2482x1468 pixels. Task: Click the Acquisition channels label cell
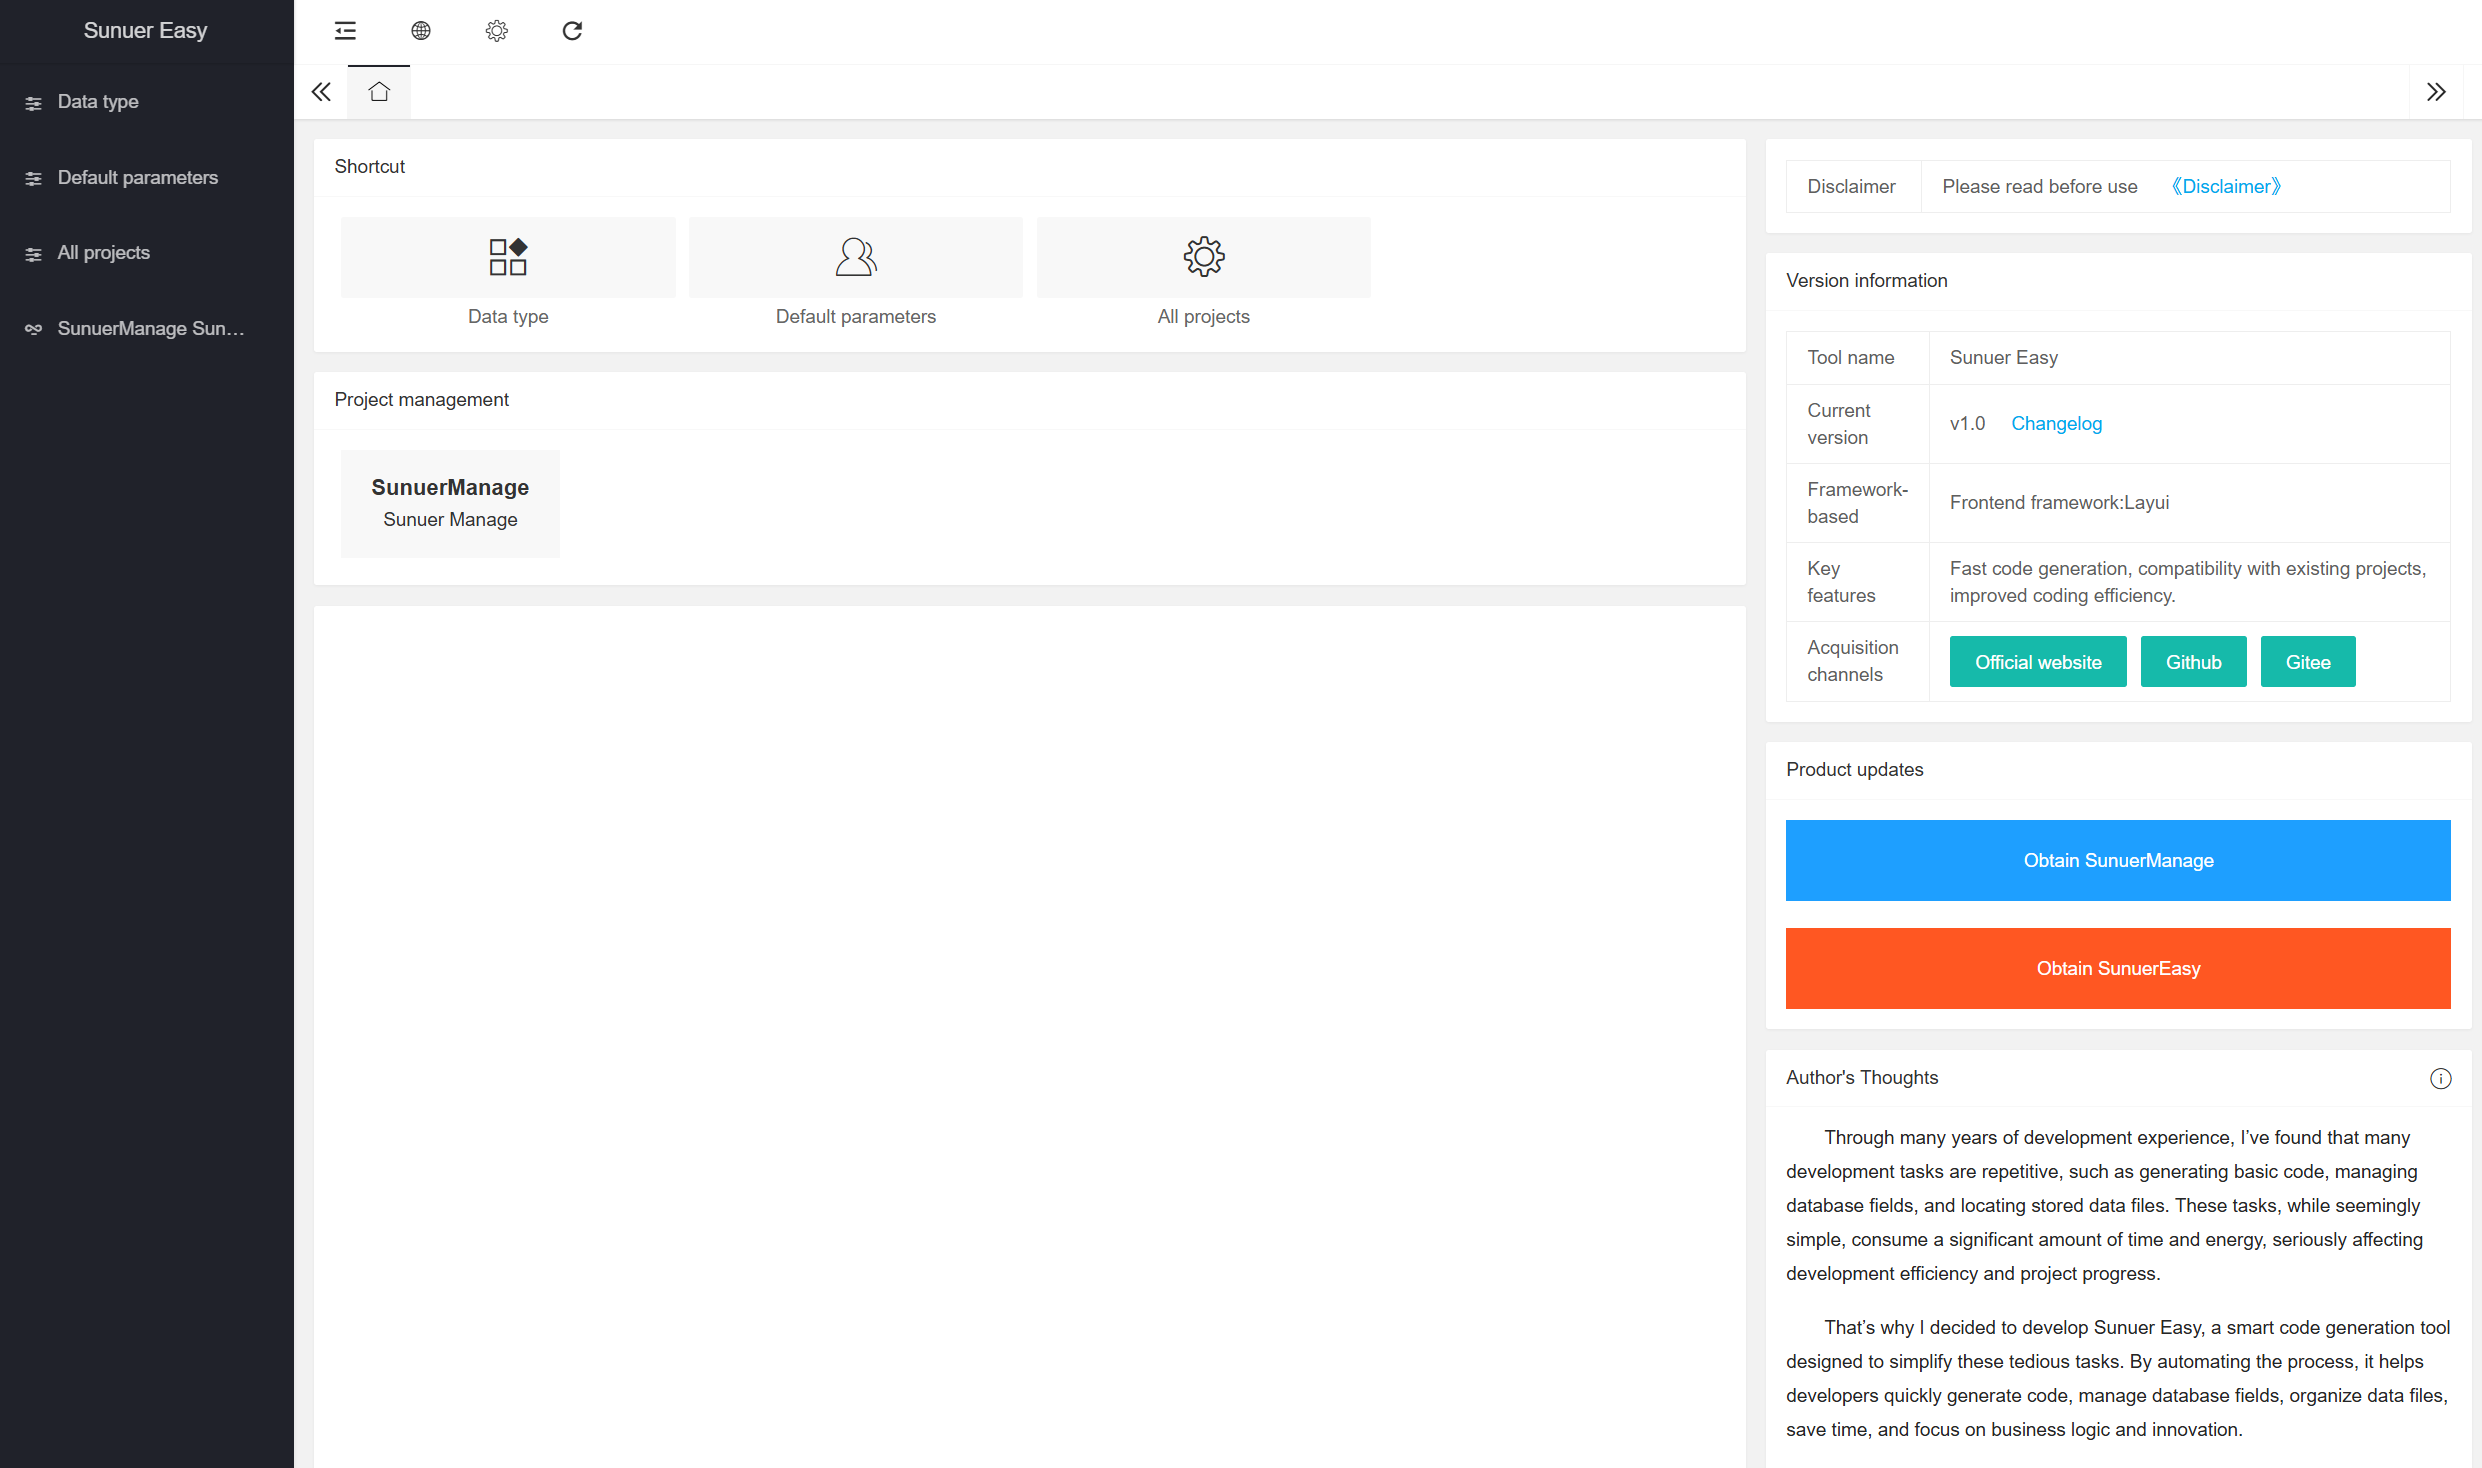[1858, 662]
